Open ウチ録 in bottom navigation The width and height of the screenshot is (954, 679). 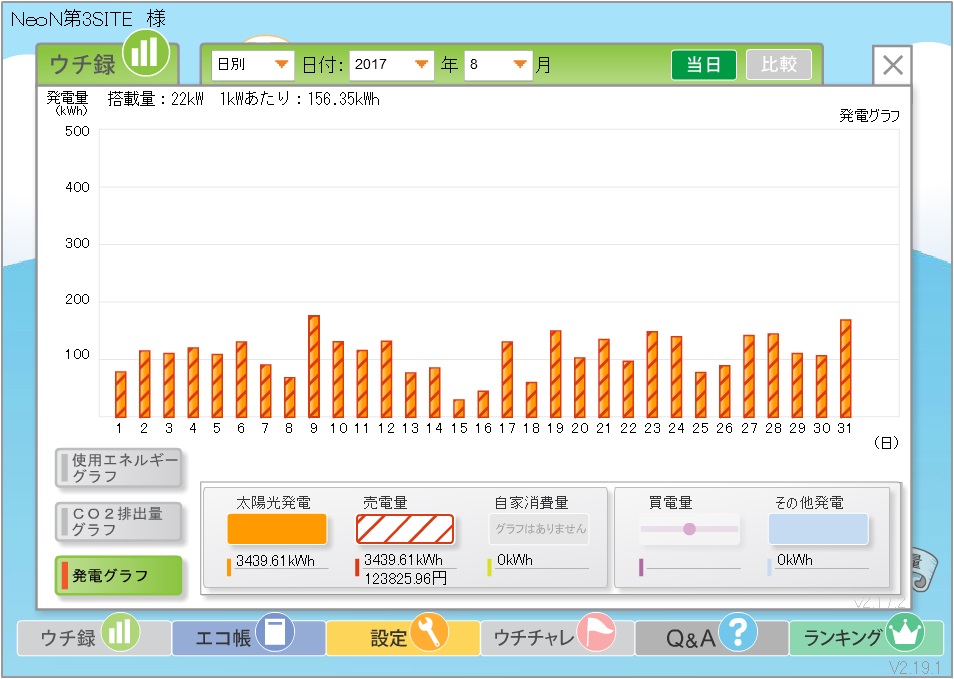[94, 637]
